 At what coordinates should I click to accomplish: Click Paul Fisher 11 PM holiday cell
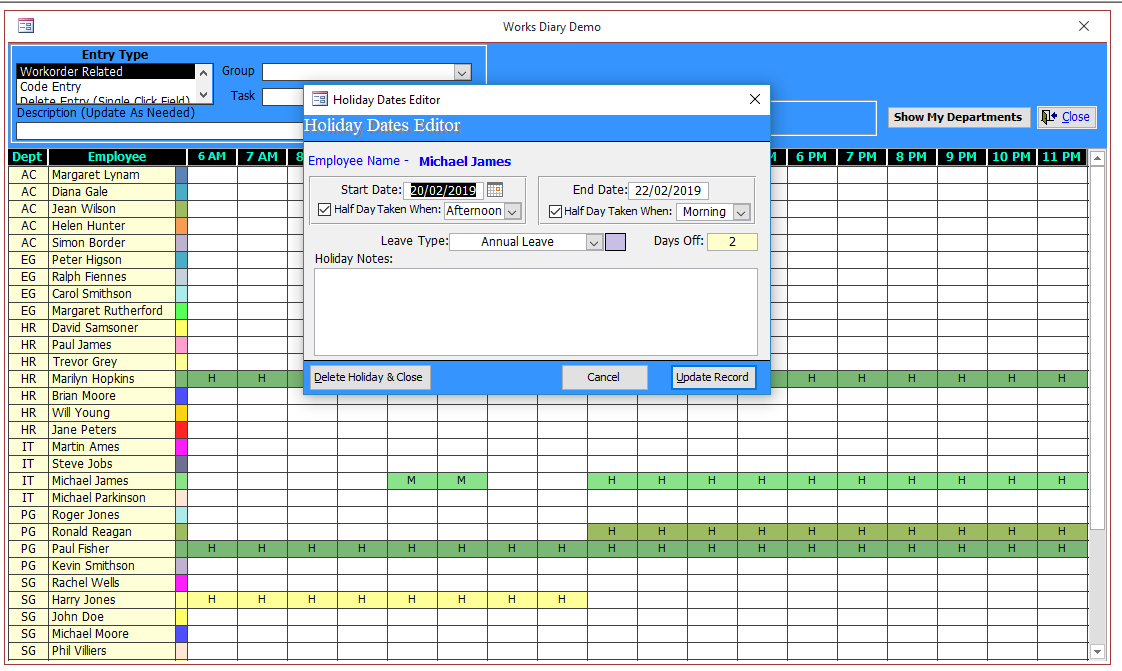pos(1063,549)
